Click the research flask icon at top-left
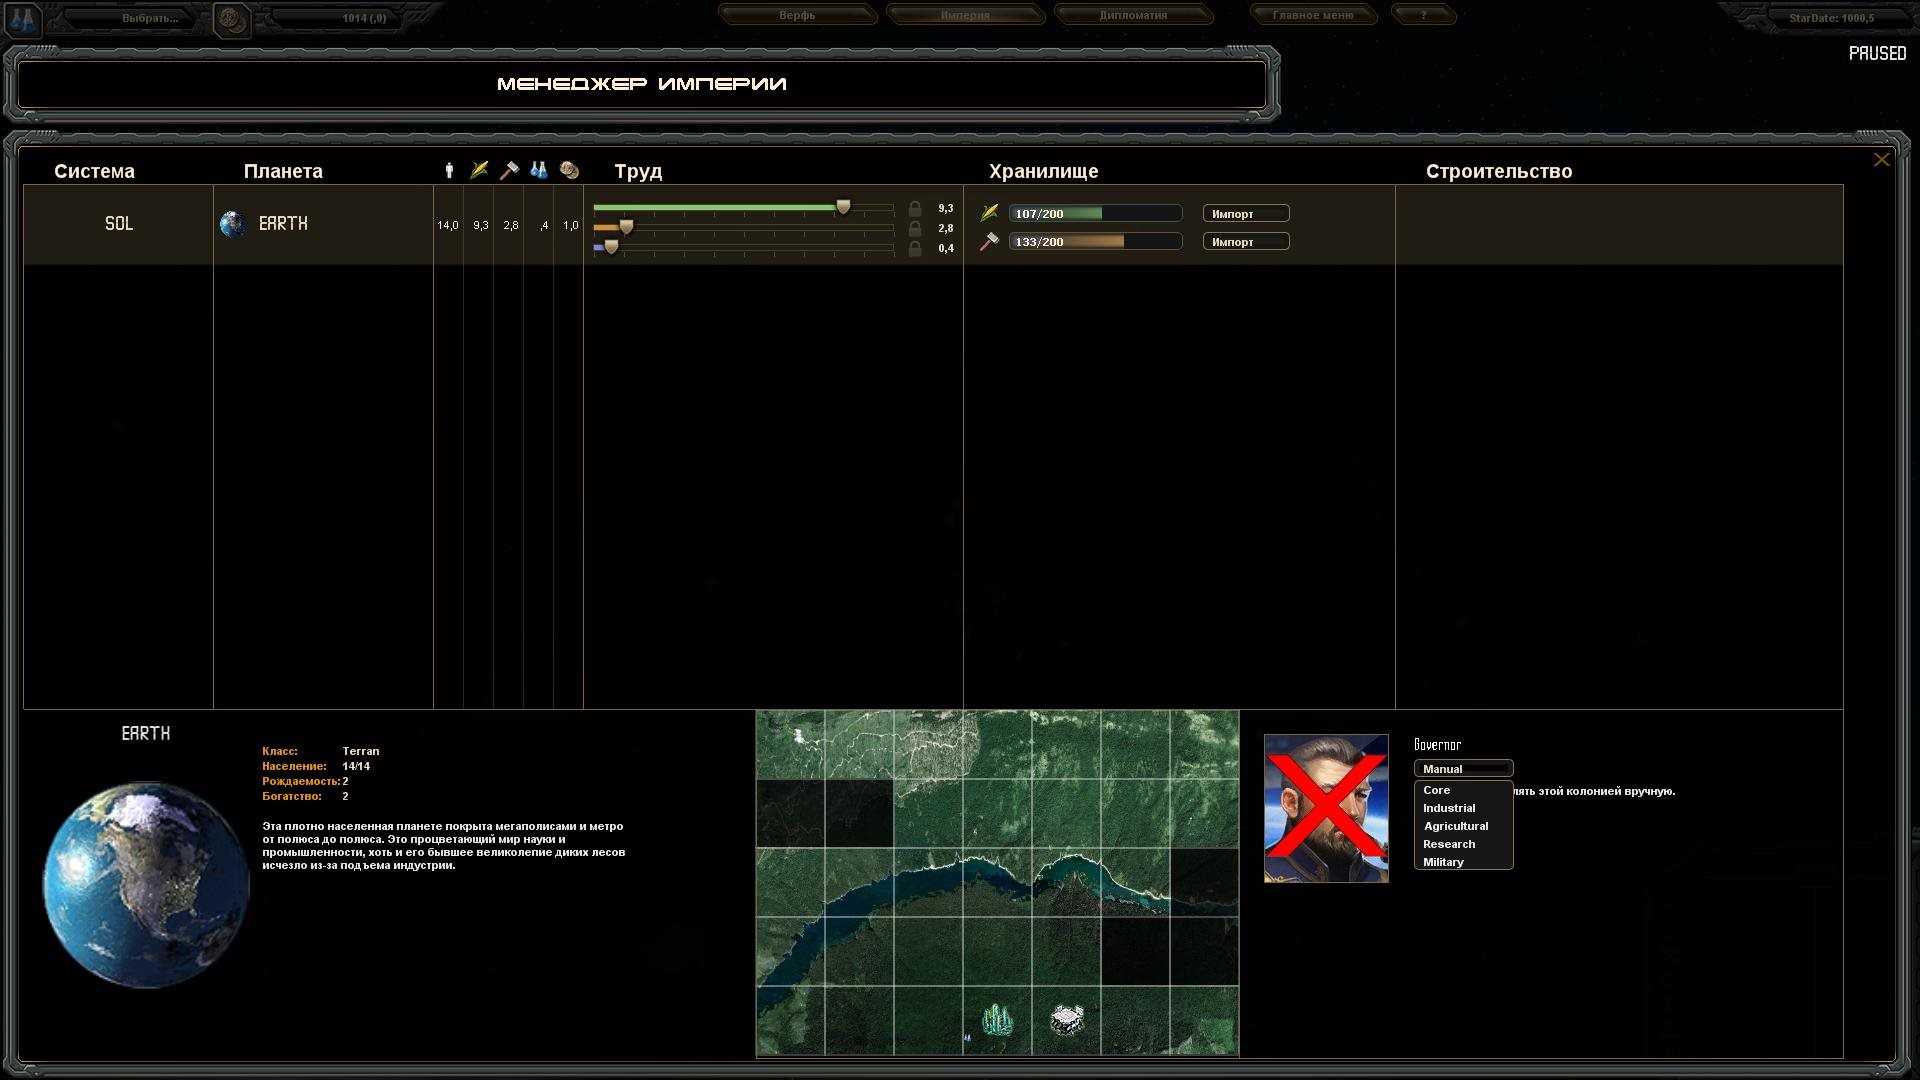Viewport: 1920px width, 1080px height. click(x=24, y=18)
